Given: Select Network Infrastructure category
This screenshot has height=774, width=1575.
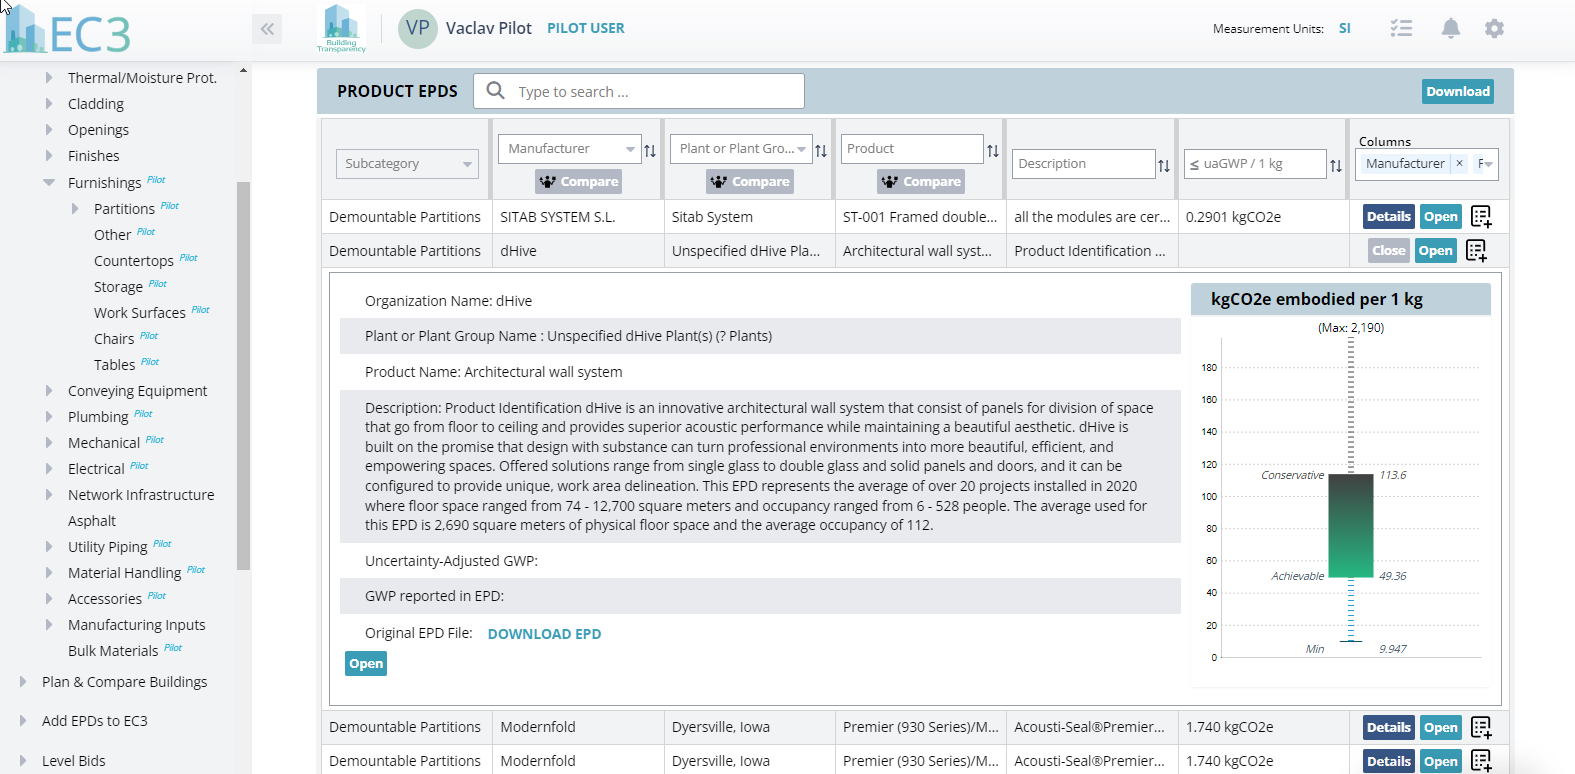Looking at the screenshot, I should (x=141, y=494).
